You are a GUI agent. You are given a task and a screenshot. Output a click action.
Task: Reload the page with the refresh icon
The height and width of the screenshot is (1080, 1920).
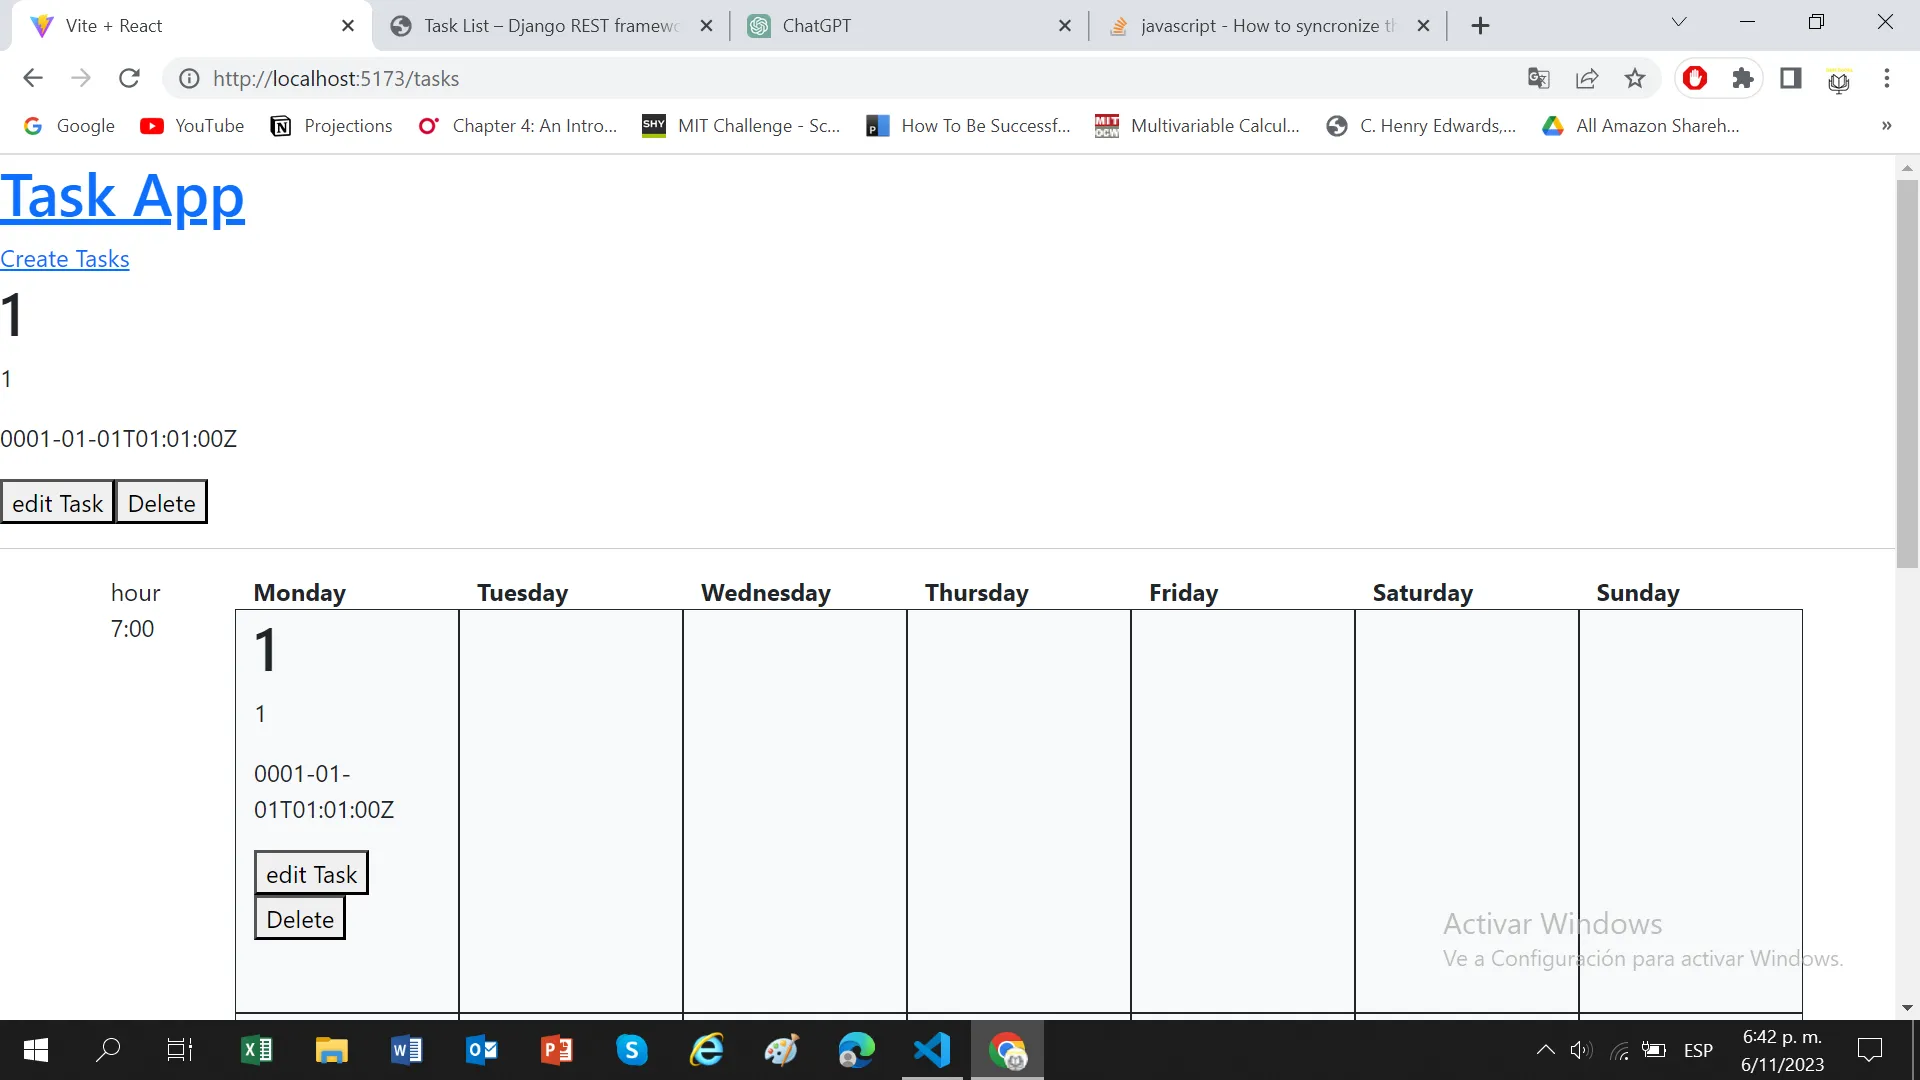(129, 78)
